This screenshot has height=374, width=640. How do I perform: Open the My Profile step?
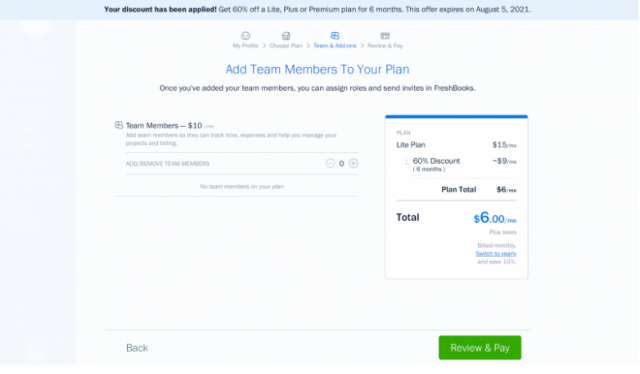click(245, 46)
